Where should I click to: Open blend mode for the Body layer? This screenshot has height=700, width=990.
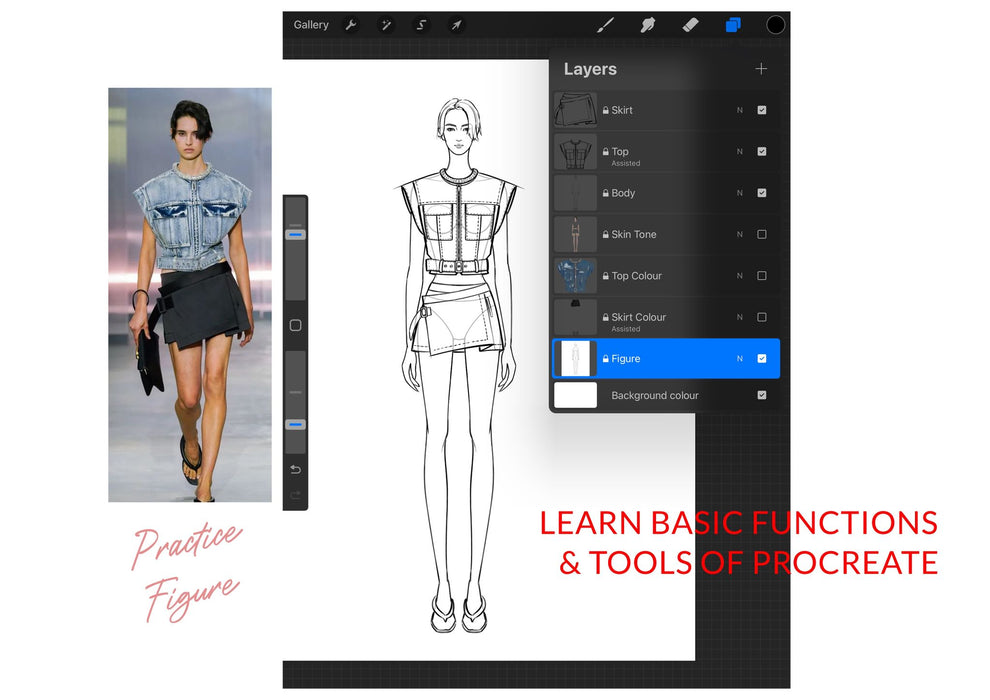pos(739,193)
